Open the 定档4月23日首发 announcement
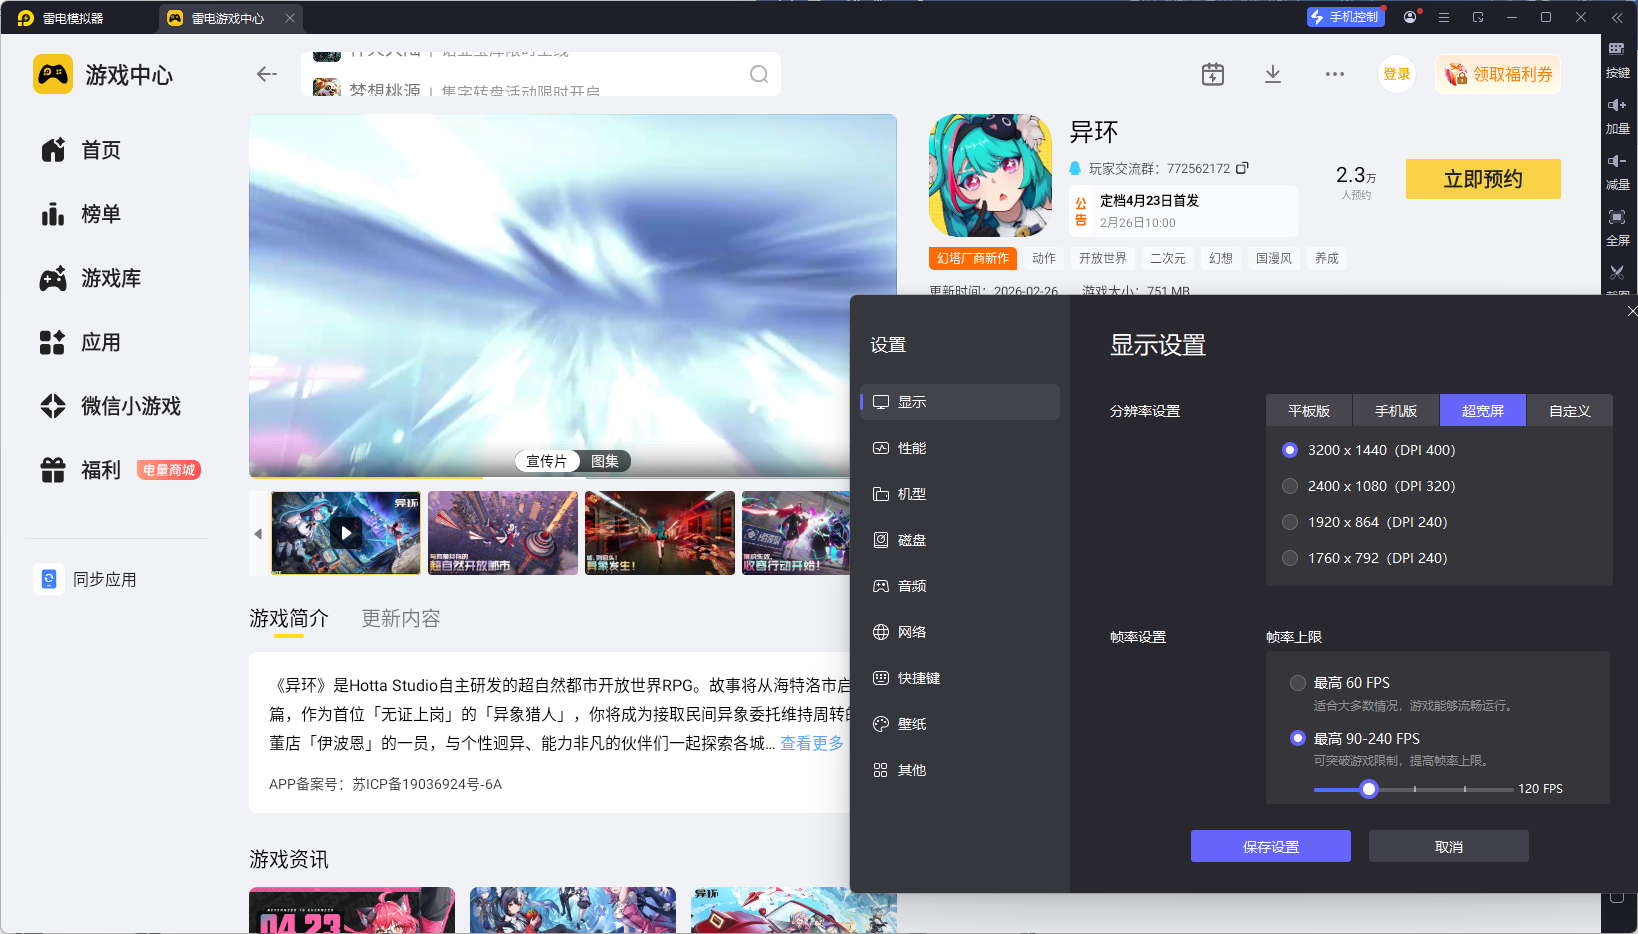Image resolution: width=1638 pixels, height=934 pixels. (1184, 211)
